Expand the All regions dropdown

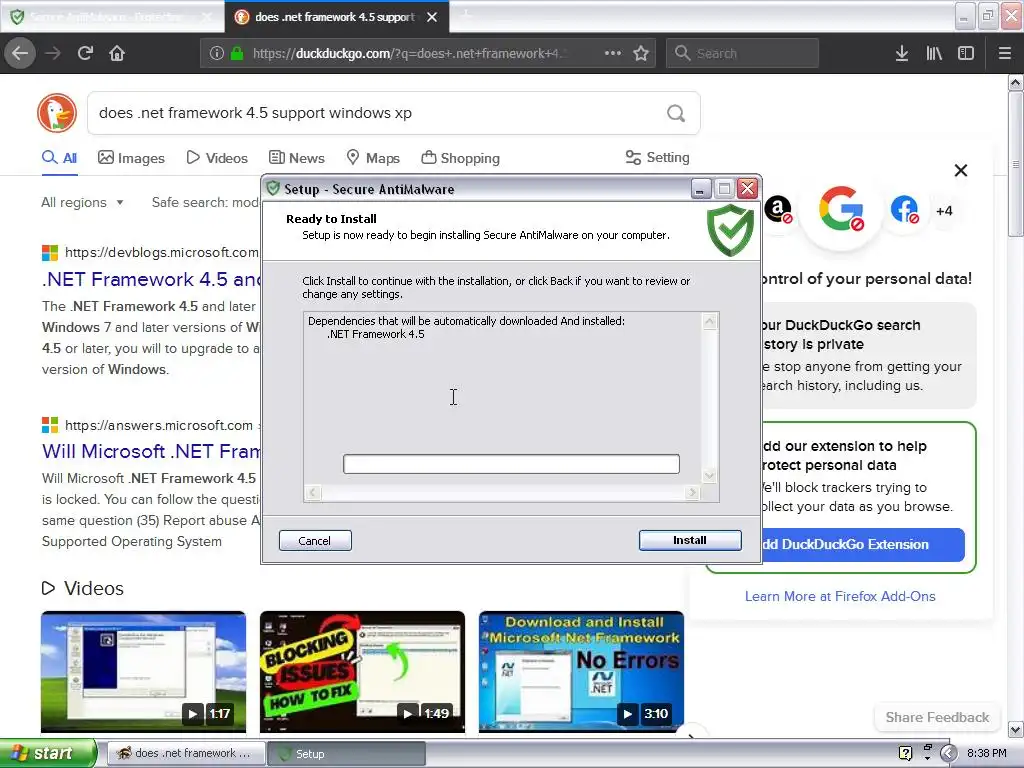(82, 202)
